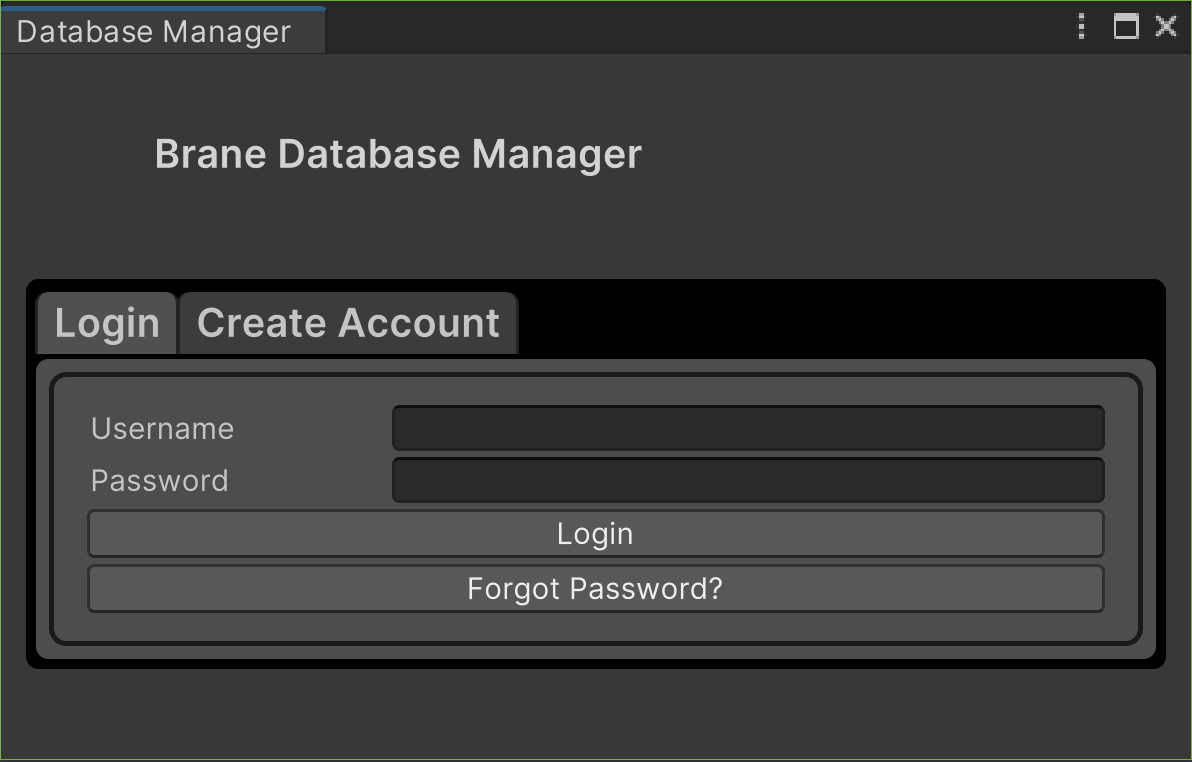This screenshot has height=762, width=1192.
Task: Submit credentials with the Login button
Action: (596, 533)
